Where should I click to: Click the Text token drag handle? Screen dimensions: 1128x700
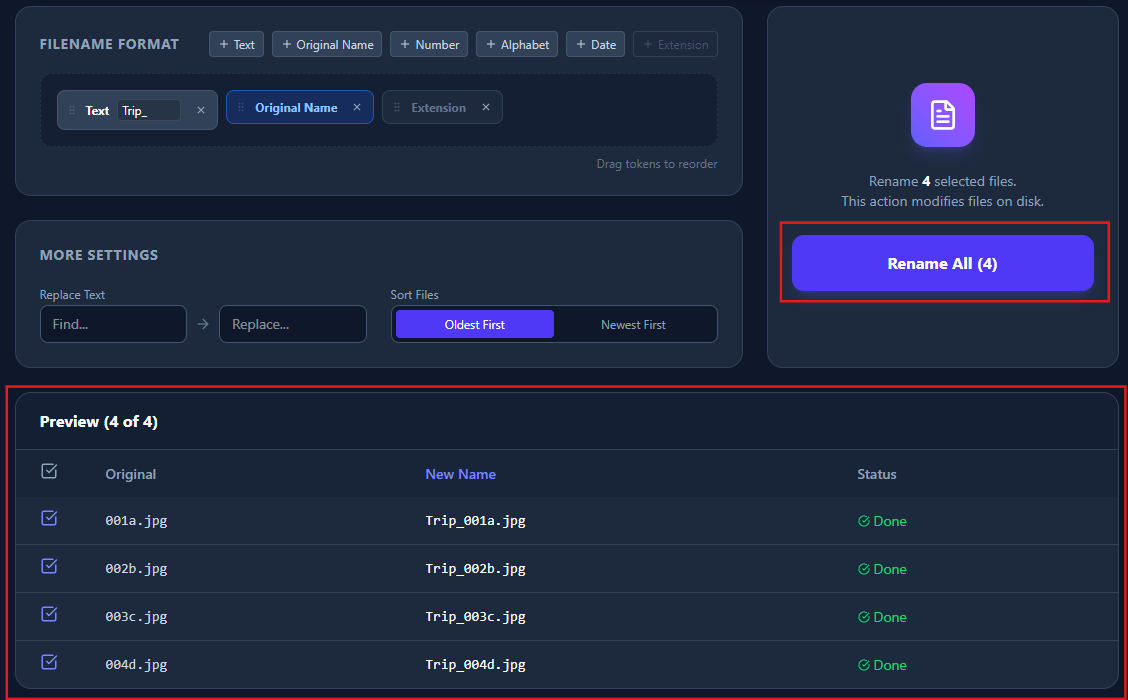[x=72, y=110]
